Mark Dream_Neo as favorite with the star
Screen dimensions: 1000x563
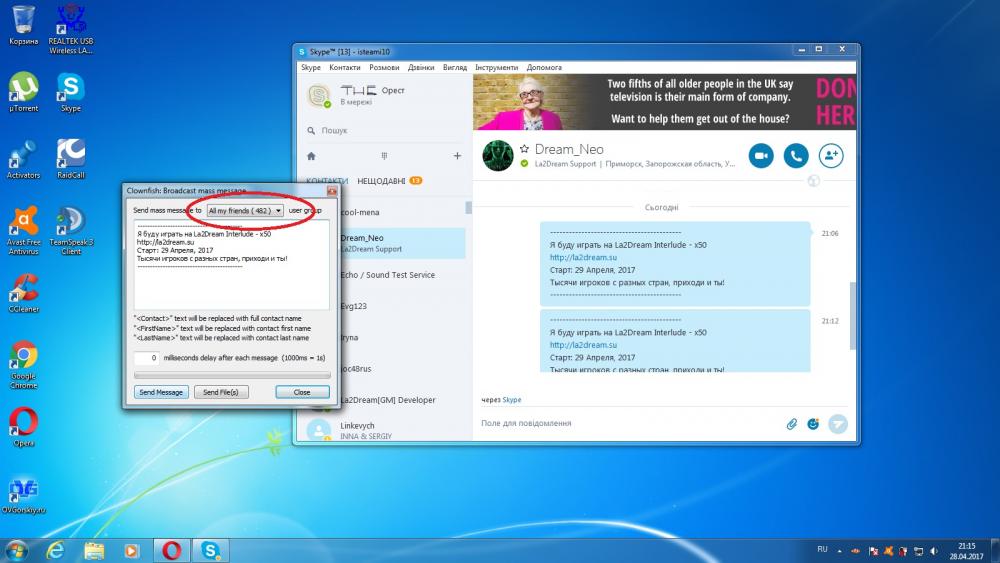[523, 149]
